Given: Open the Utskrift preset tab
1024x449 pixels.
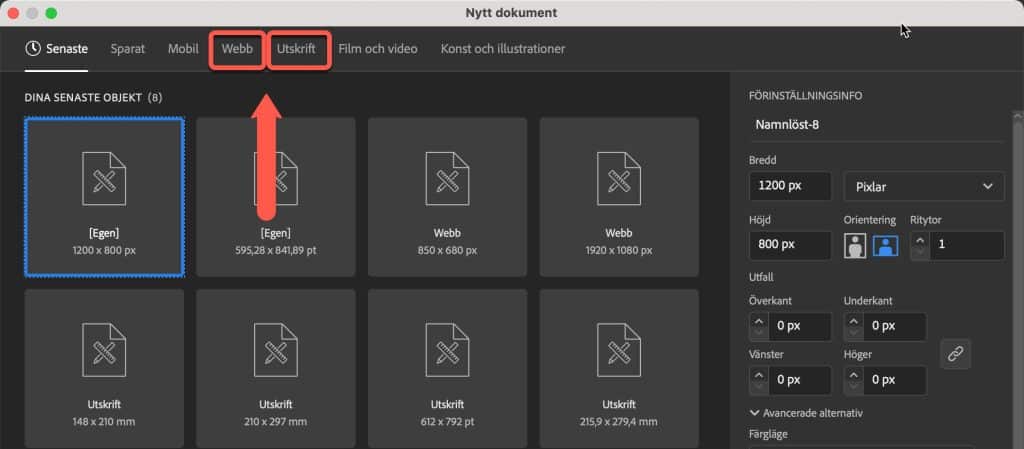Looking at the screenshot, I should coord(296,49).
